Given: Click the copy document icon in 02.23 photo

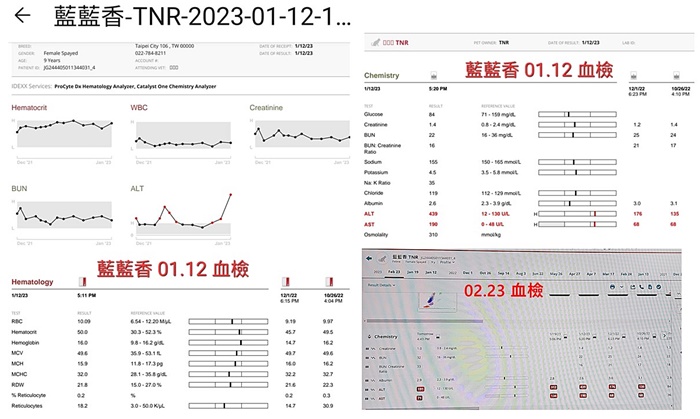Looking at the screenshot, I should pyautogui.click(x=650, y=287).
